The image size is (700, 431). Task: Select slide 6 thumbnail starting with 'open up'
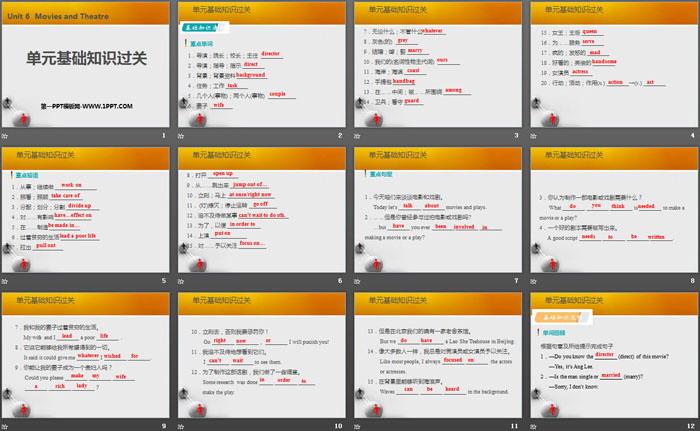point(261,211)
